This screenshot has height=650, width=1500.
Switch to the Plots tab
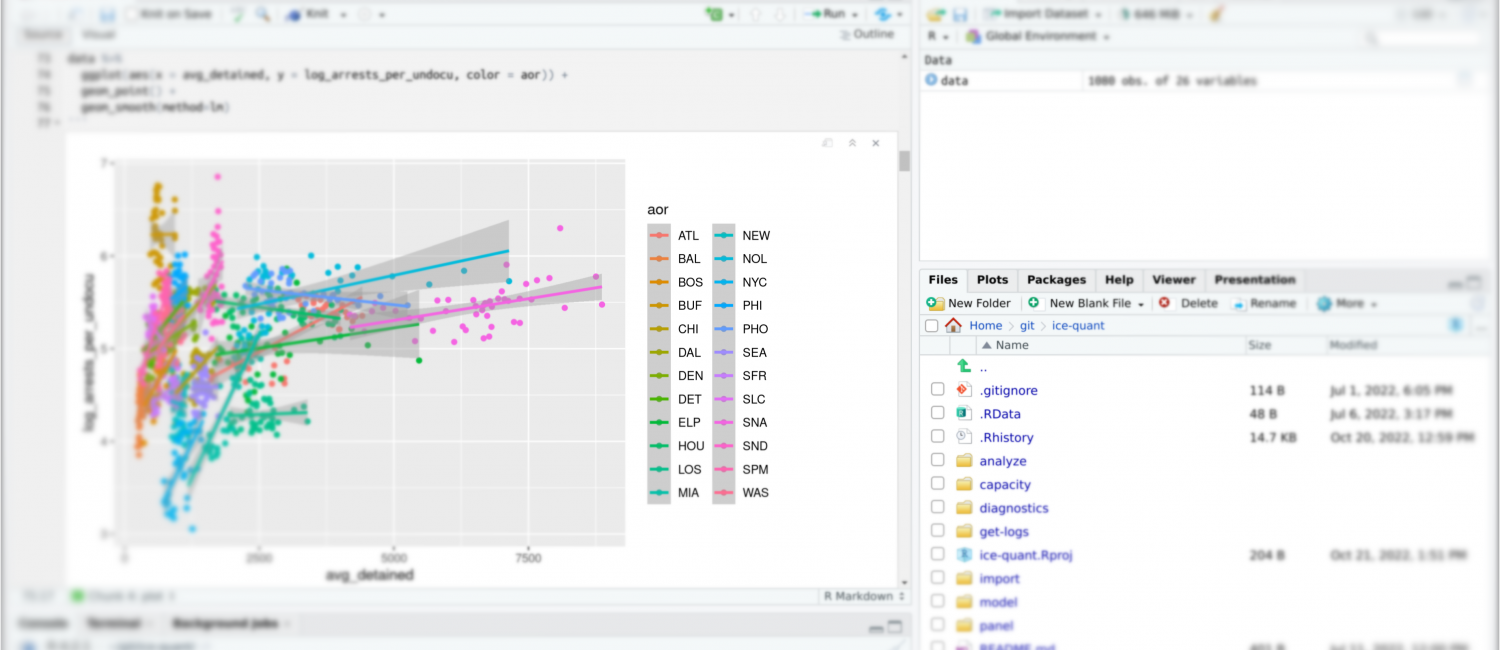(992, 280)
